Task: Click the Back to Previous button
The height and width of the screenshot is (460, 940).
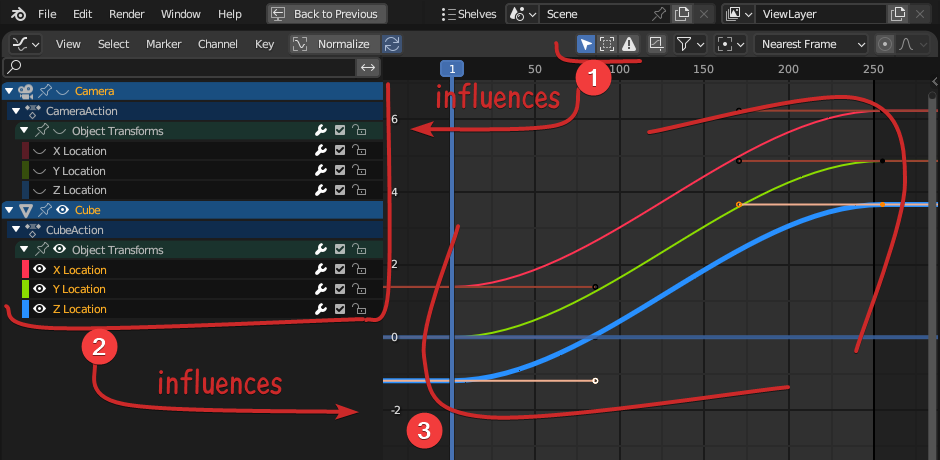Action: (327, 14)
